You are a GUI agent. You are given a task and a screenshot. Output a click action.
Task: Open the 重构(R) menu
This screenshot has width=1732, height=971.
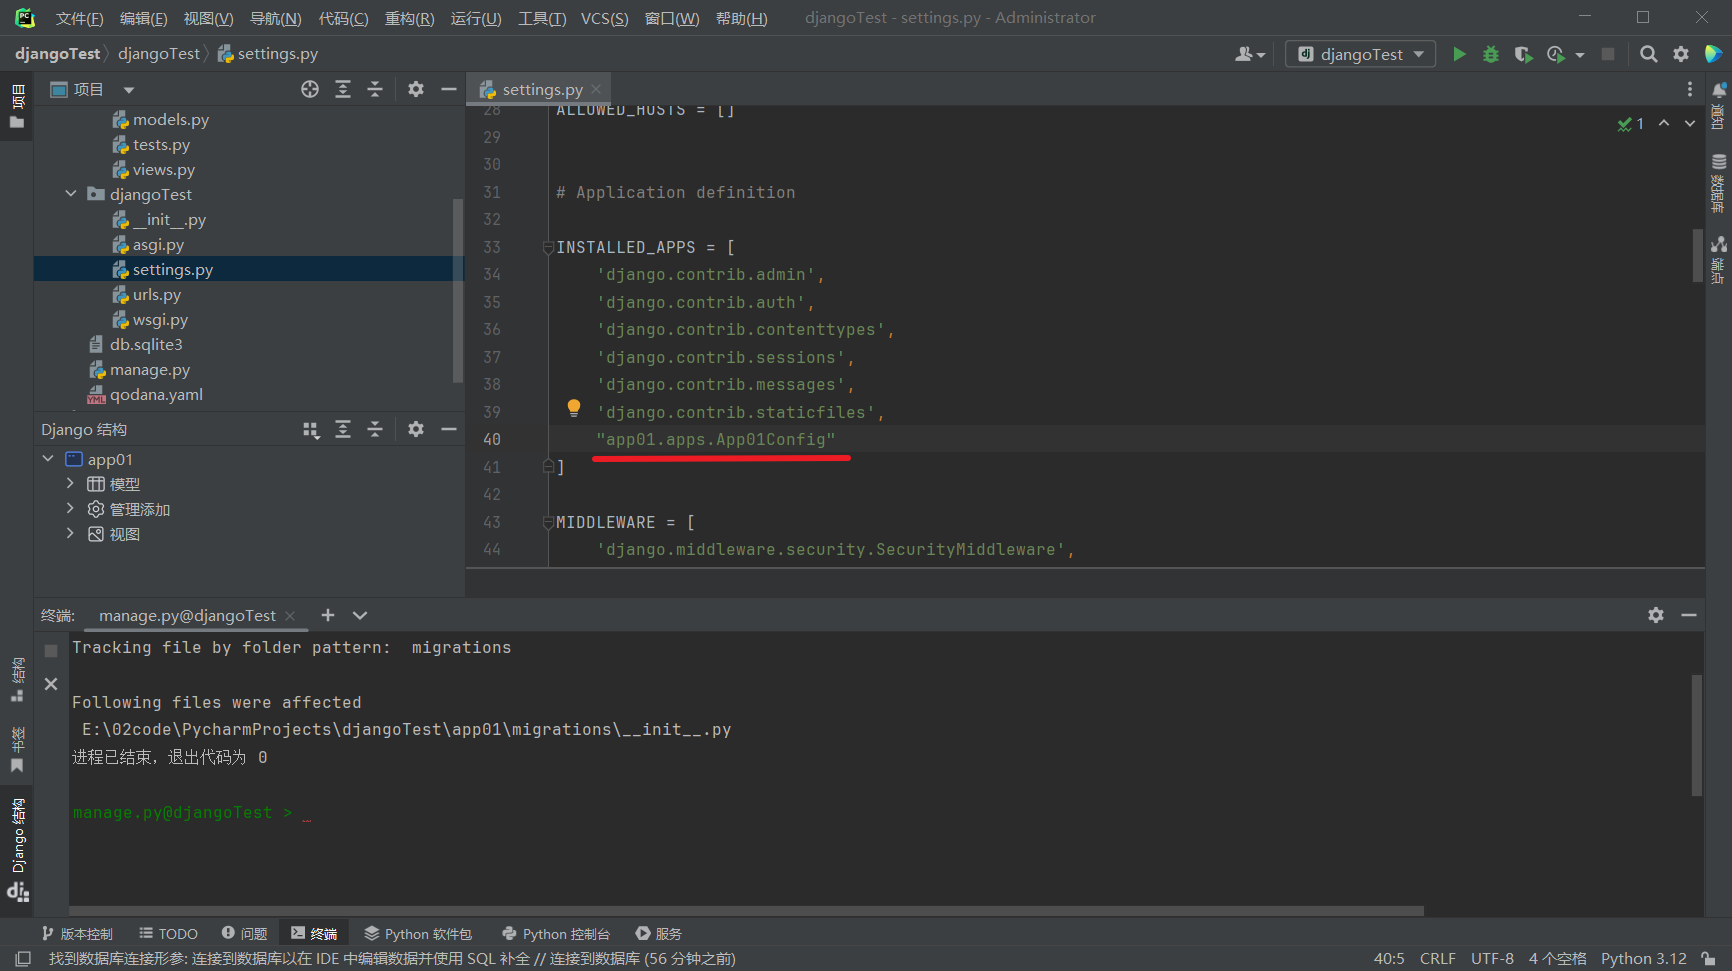[409, 18]
